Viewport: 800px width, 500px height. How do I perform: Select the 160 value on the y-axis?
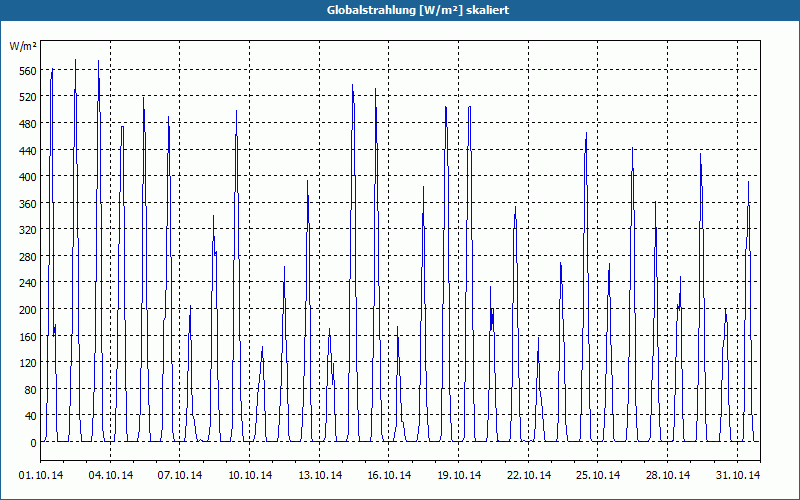[28, 336]
